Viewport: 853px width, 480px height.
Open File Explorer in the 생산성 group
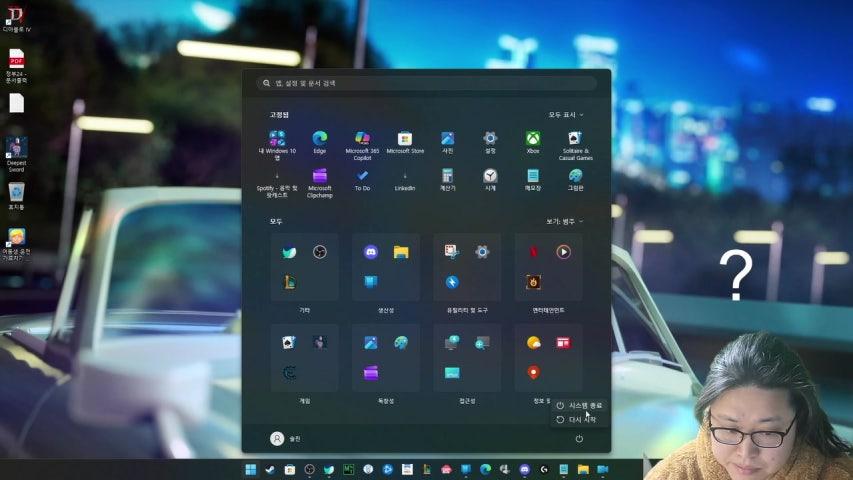click(401, 252)
